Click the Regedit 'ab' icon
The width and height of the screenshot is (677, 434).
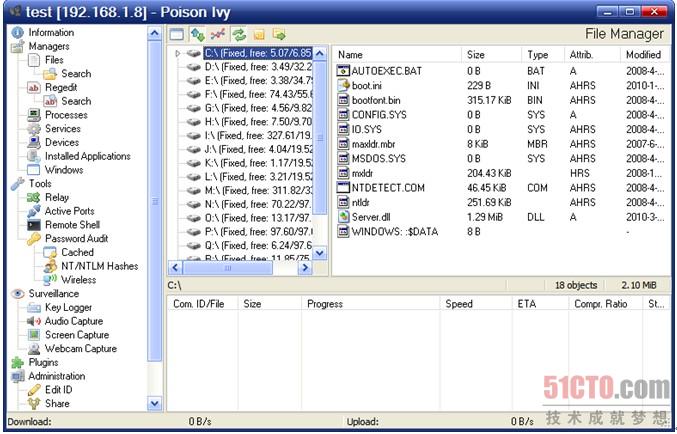34,88
